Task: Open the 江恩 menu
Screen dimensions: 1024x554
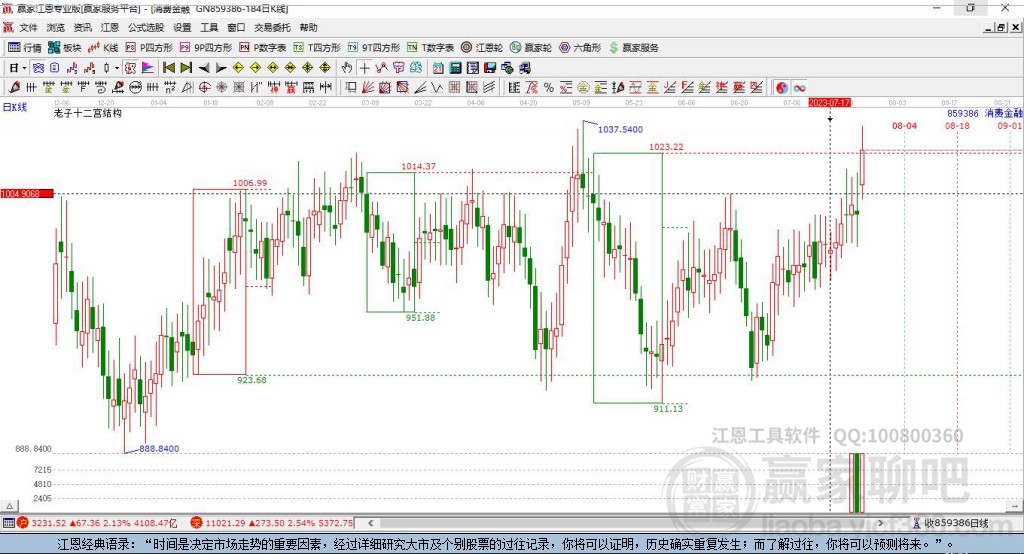Action: click(x=110, y=27)
